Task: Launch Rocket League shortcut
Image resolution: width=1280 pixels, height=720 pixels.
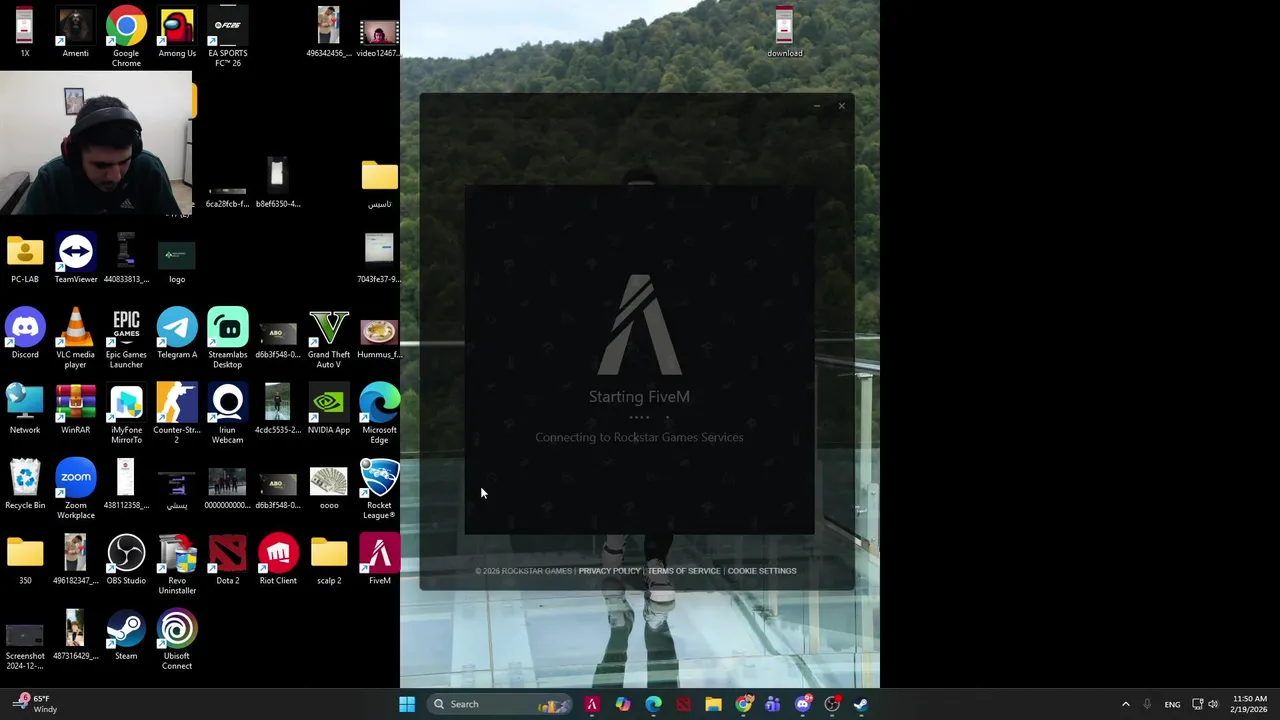Action: click(379, 490)
